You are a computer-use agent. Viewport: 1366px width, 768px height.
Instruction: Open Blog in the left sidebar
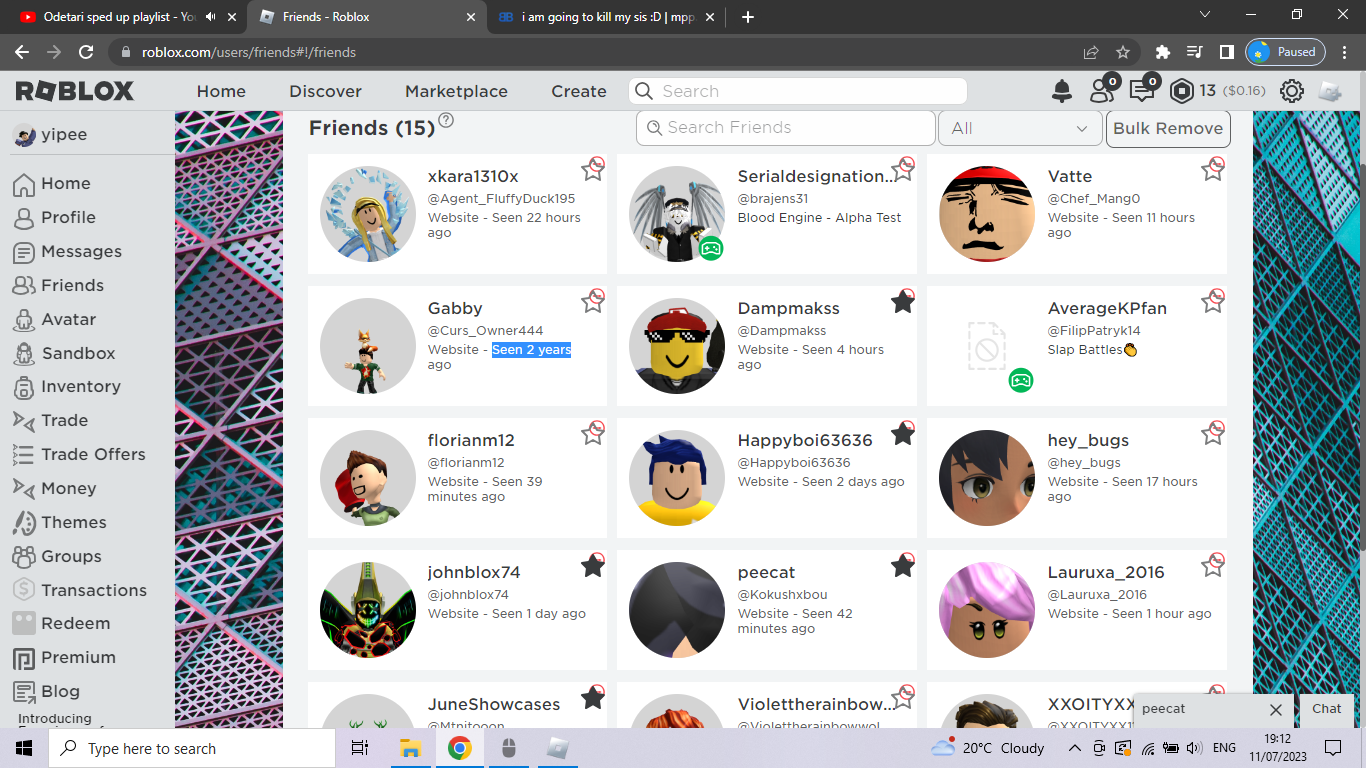point(60,691)
